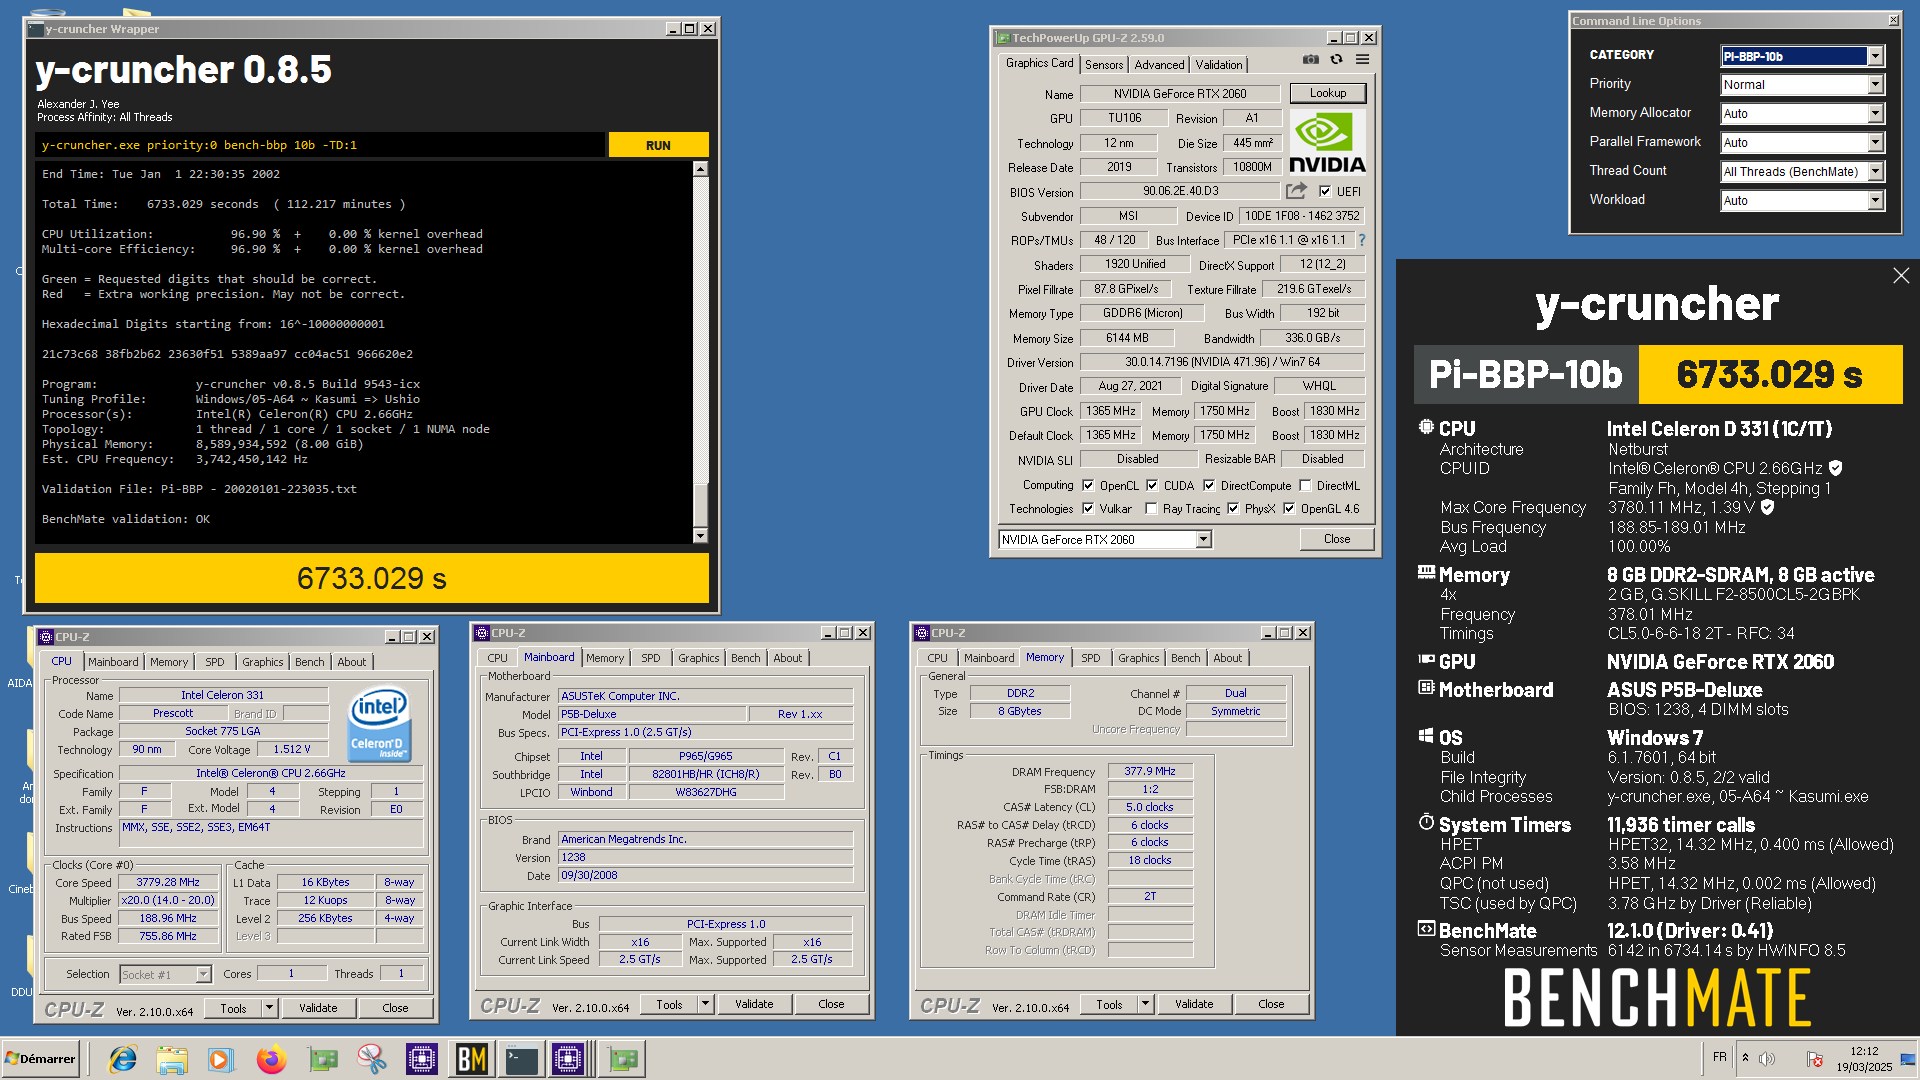Enable the DirectML checkbox

point(1305,485)
